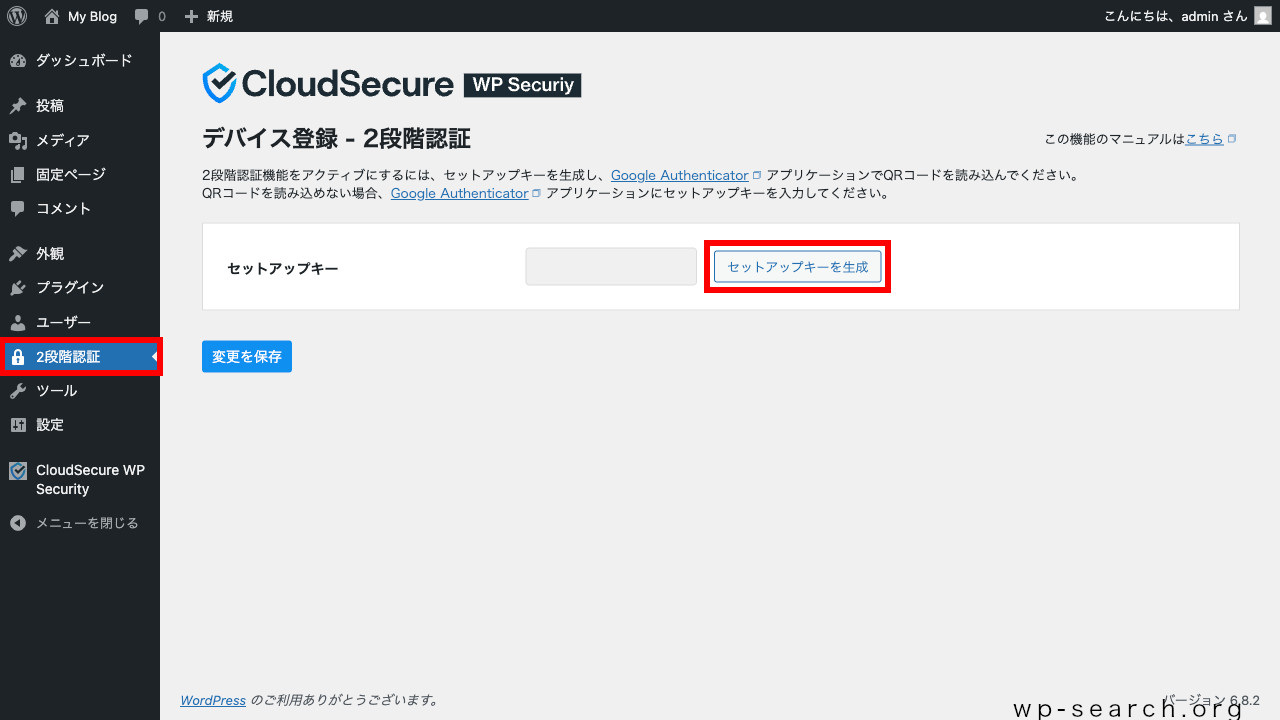The image size is (1280, 720).
Task: Click the empty setup key input field
Action: 610,266
